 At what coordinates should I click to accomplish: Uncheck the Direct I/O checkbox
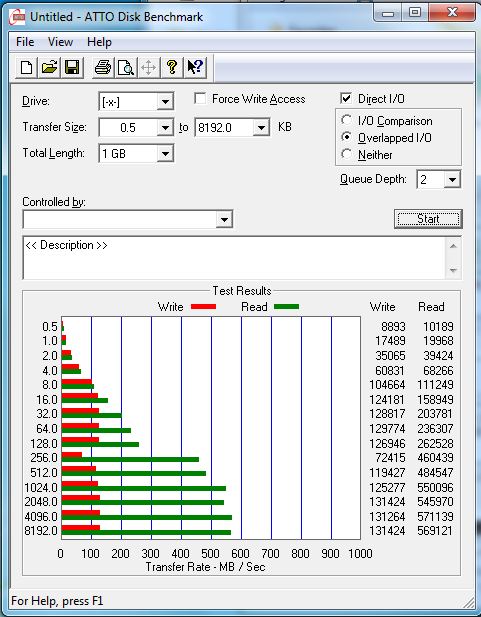pyautogui.click(x=346, y=98)
